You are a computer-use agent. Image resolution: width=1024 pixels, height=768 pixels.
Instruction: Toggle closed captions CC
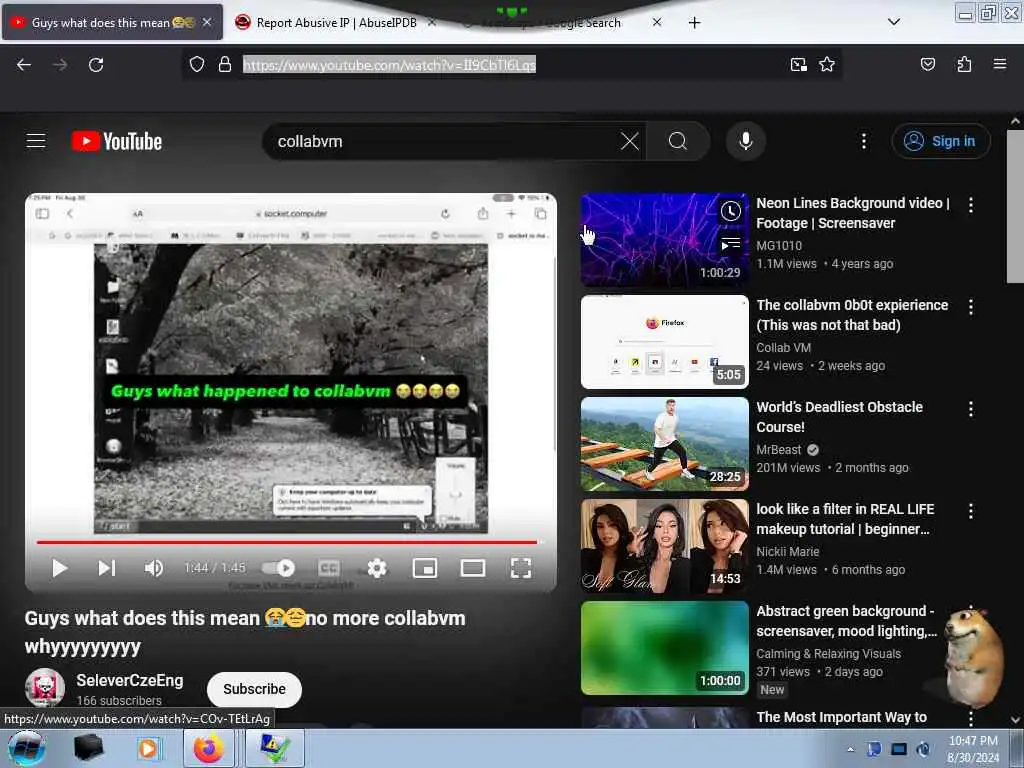[x=328, y=568]
